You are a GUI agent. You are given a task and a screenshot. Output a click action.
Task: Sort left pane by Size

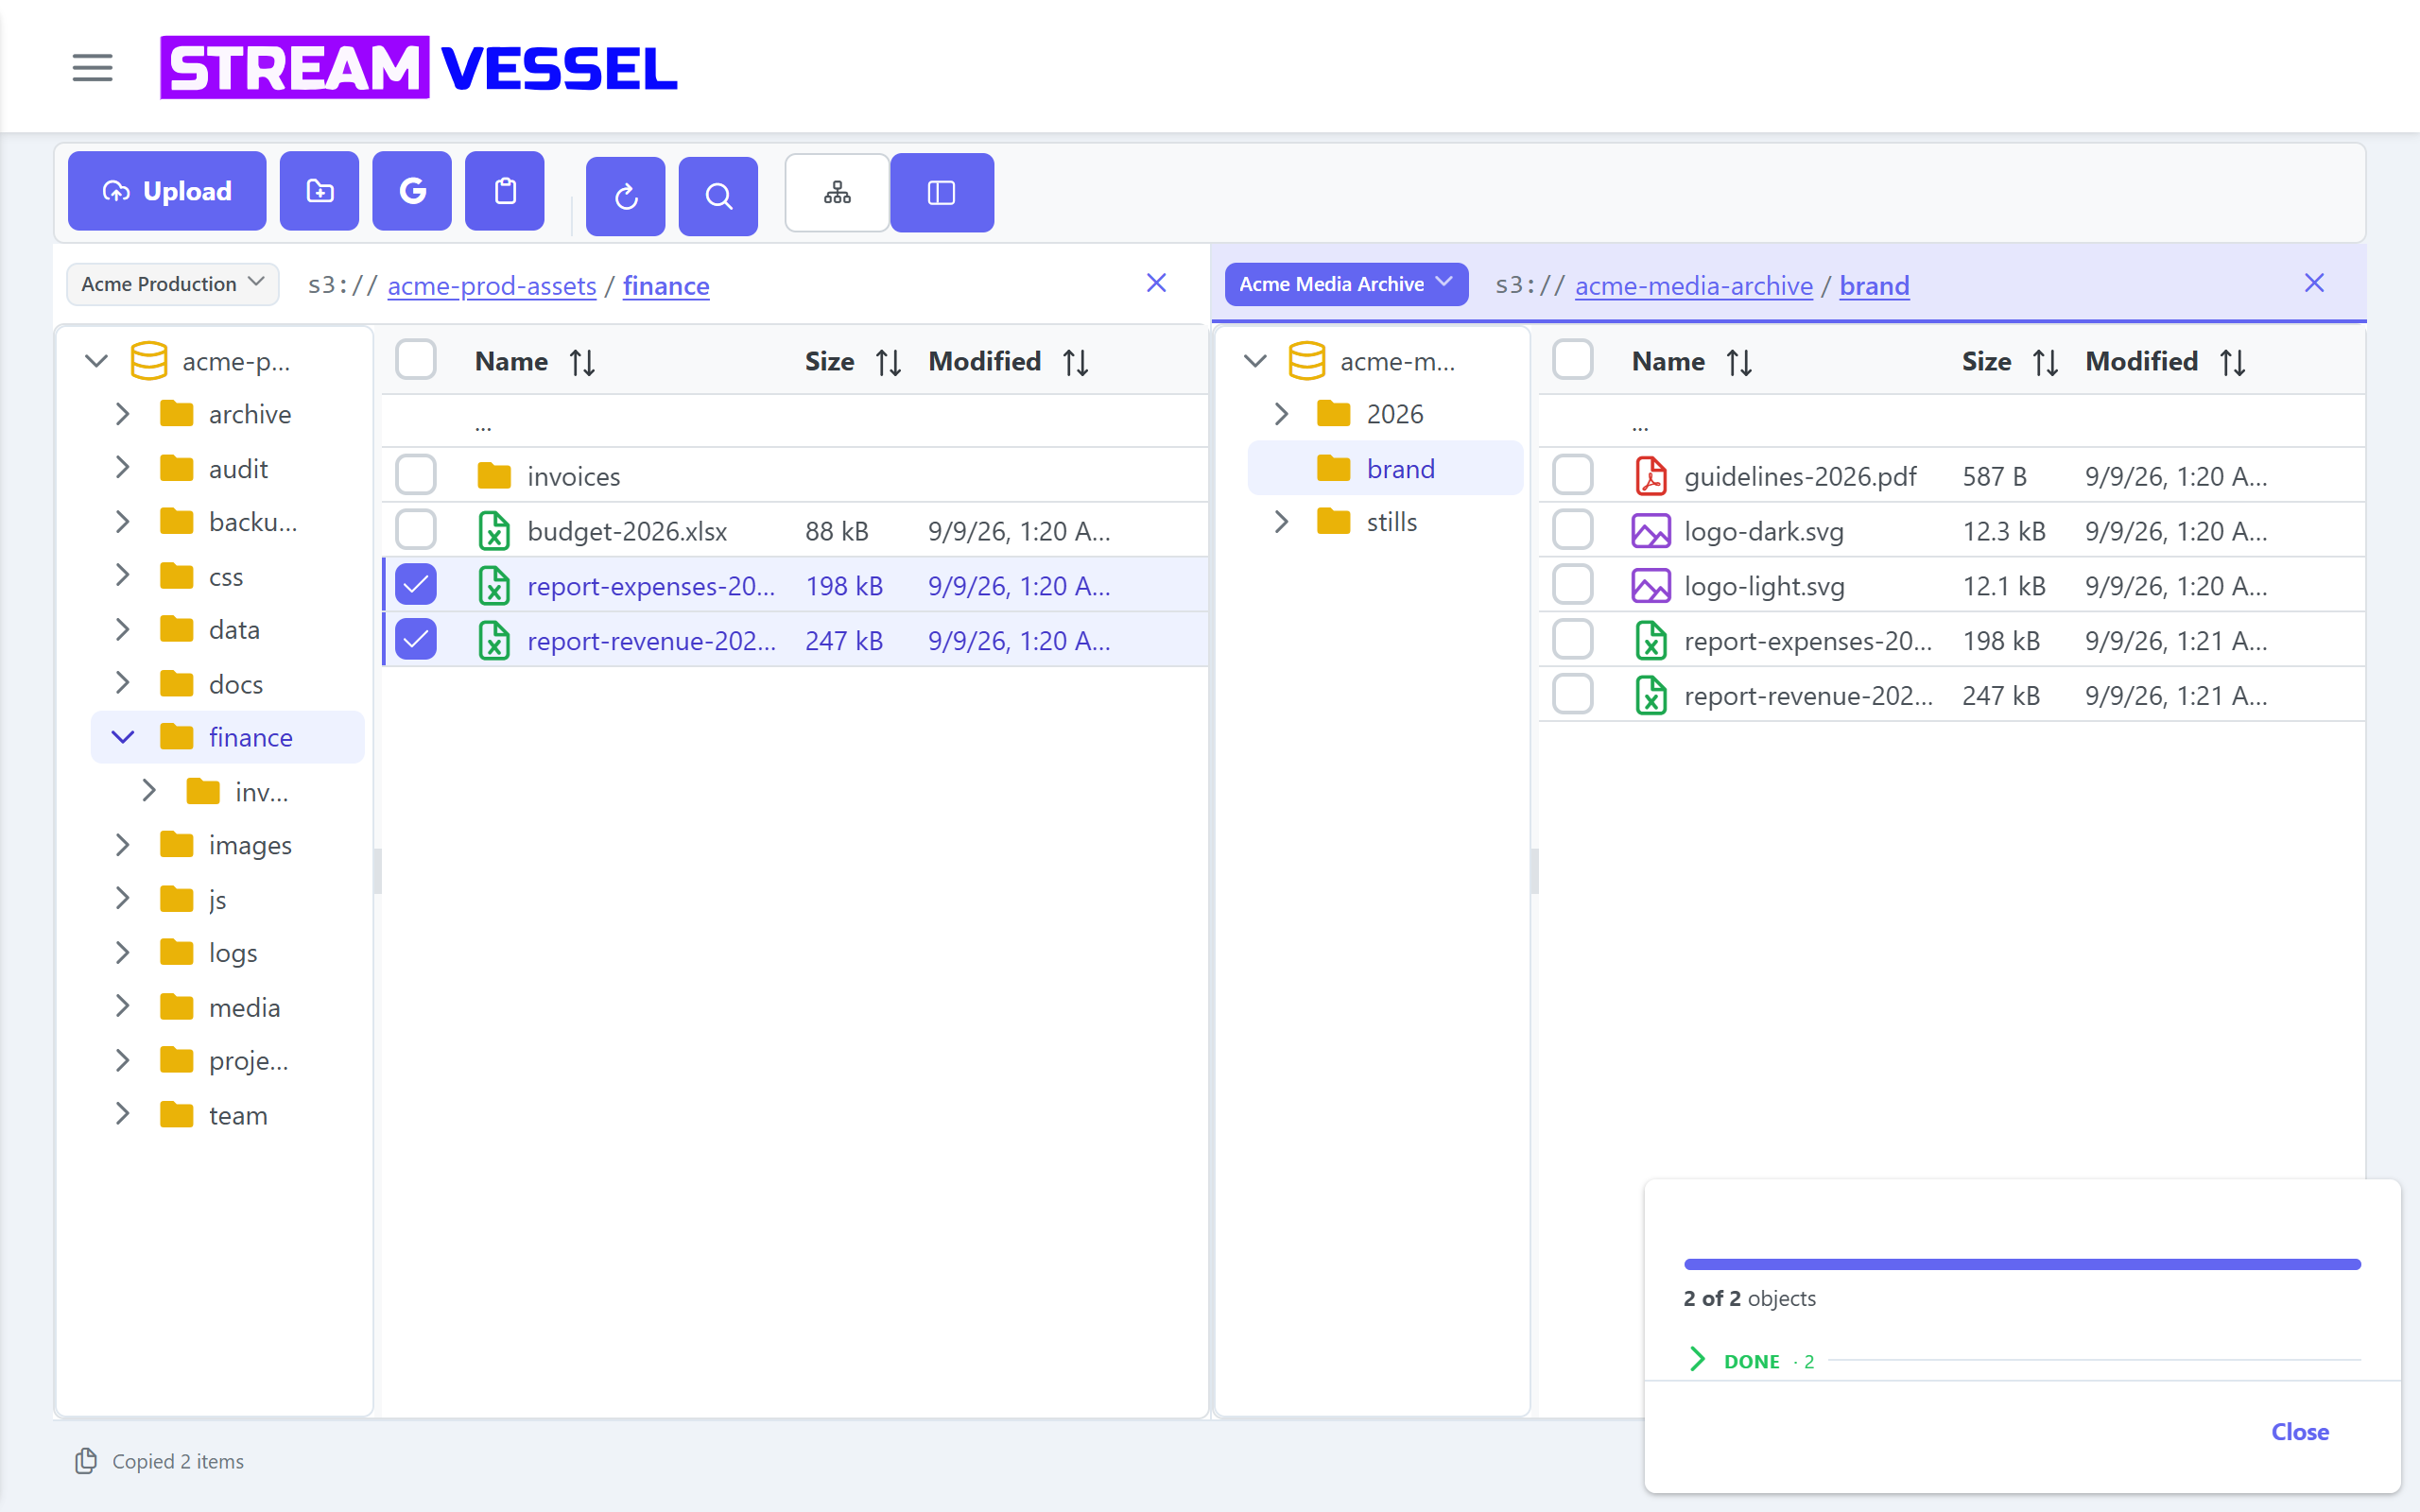click(x=888, y=362)
